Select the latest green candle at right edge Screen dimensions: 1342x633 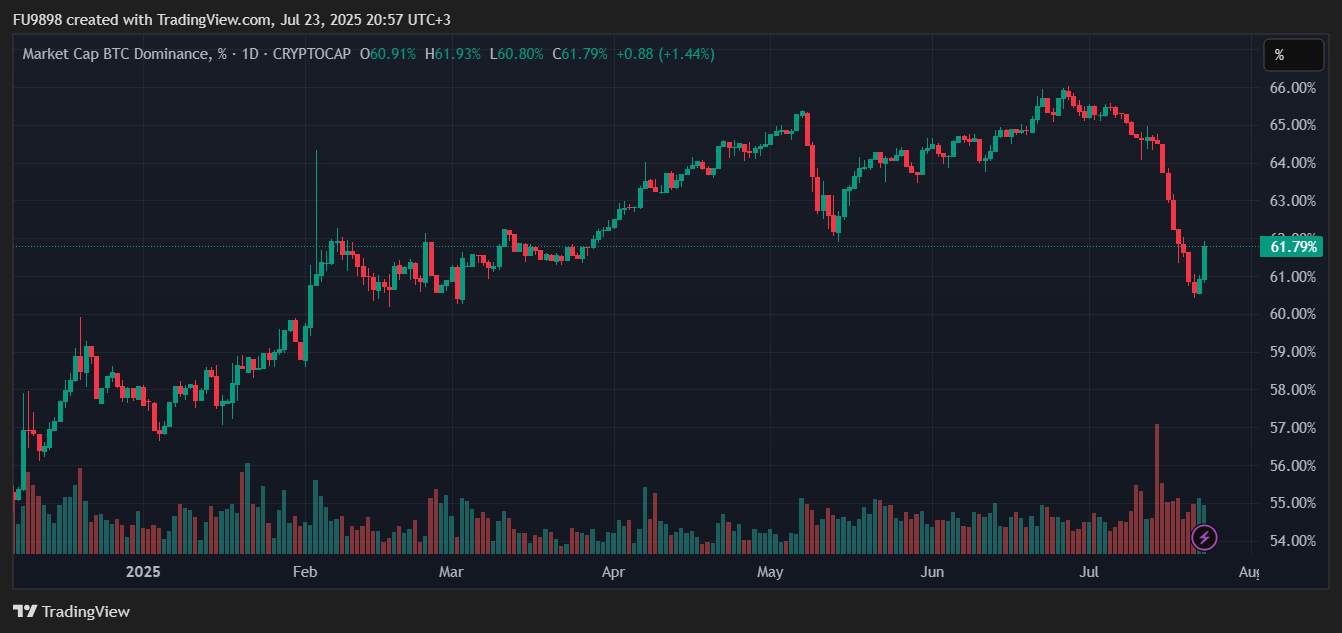click(1205, 262)
